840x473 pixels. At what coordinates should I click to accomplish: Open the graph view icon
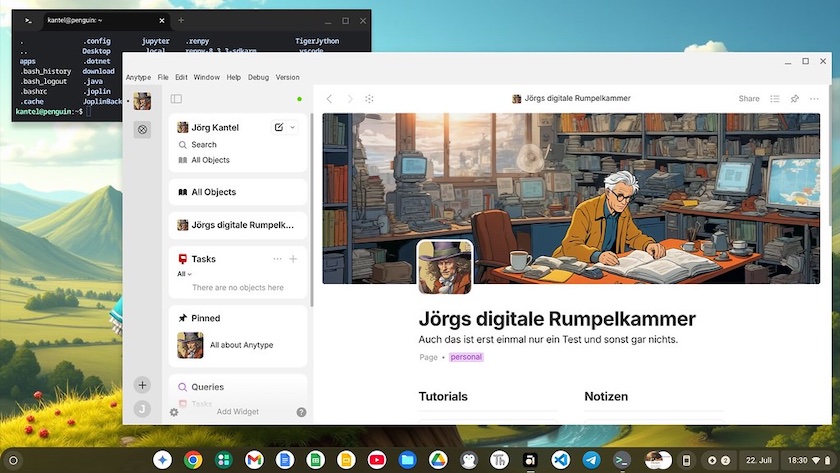click(x=370, y=99)
